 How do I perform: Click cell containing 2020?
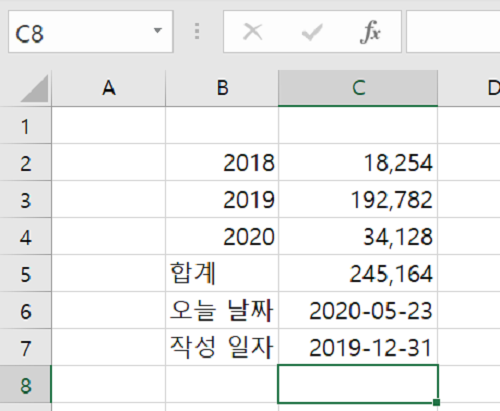[222, 237]
